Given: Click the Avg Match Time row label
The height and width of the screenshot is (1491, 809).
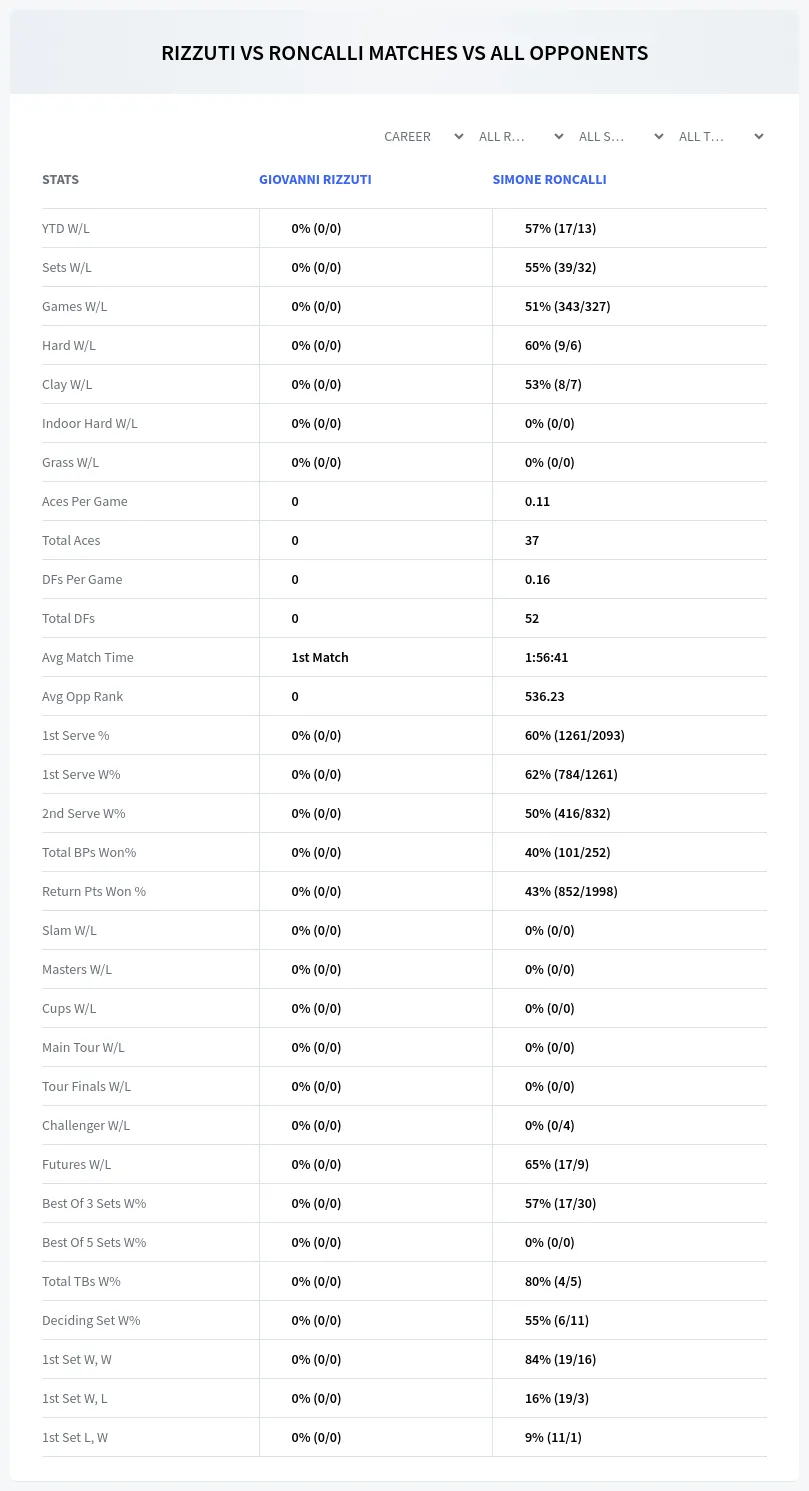Looking at the screenshot, I should pos(88,657).
